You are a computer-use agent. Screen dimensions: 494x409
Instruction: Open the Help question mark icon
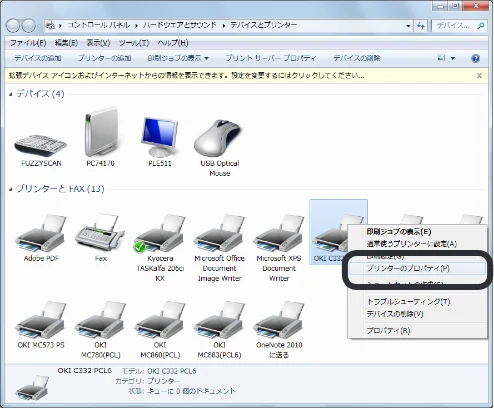475,58
